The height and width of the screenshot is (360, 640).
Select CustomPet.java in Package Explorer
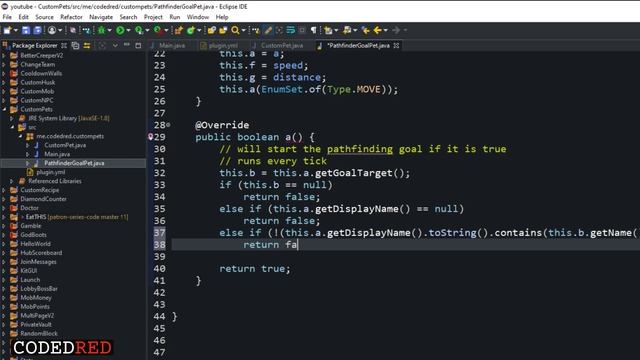pyautogui.click(x=65, y=145)
